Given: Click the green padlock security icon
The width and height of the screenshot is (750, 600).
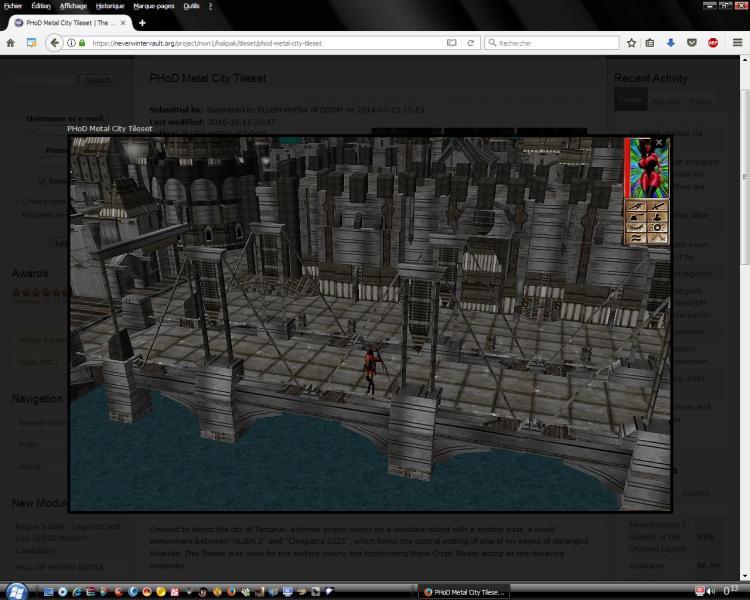Looking at the screenshot, I should [x=82, y=43].
